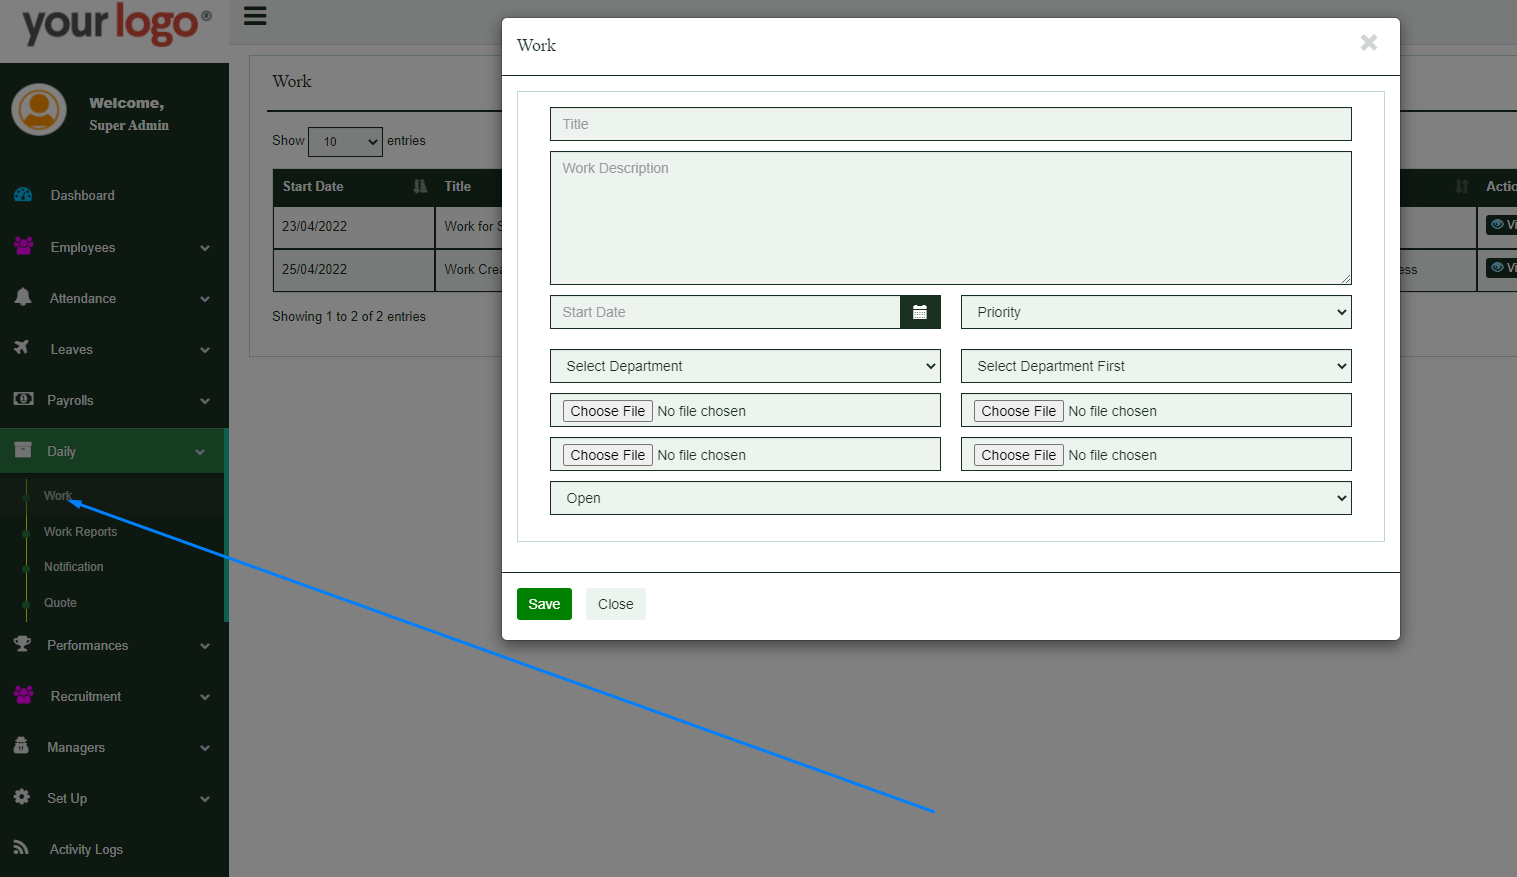Open Activity Logs in the sidebar
Screen dimensions: 1517x877
(86, 850)
